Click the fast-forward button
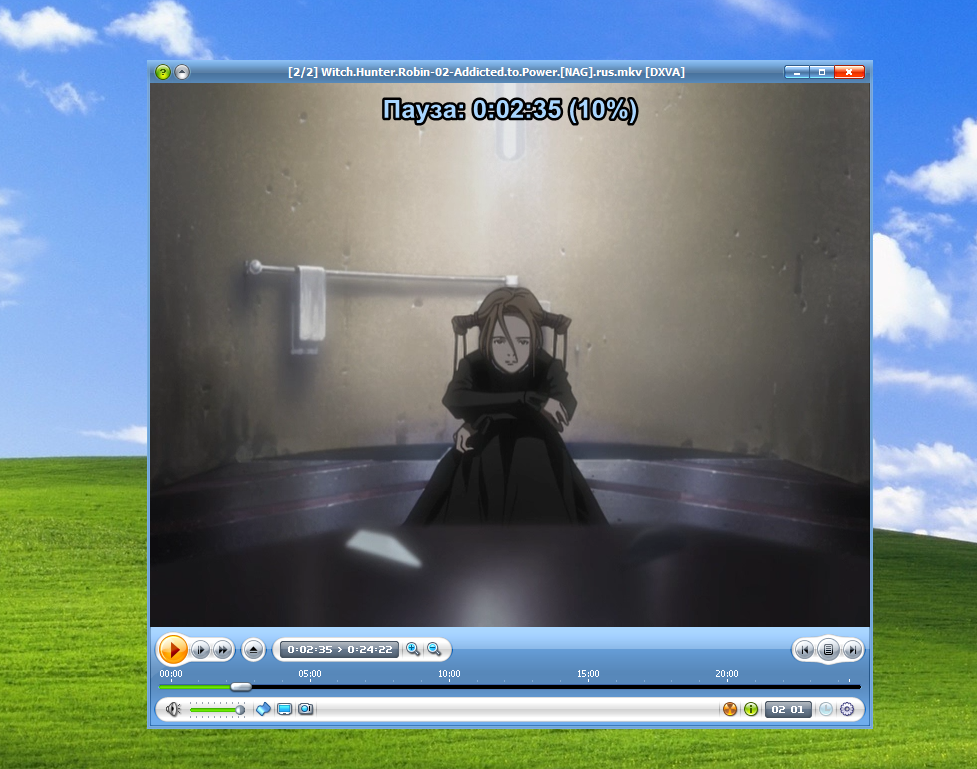977x769 pixels. click(222, 650)
